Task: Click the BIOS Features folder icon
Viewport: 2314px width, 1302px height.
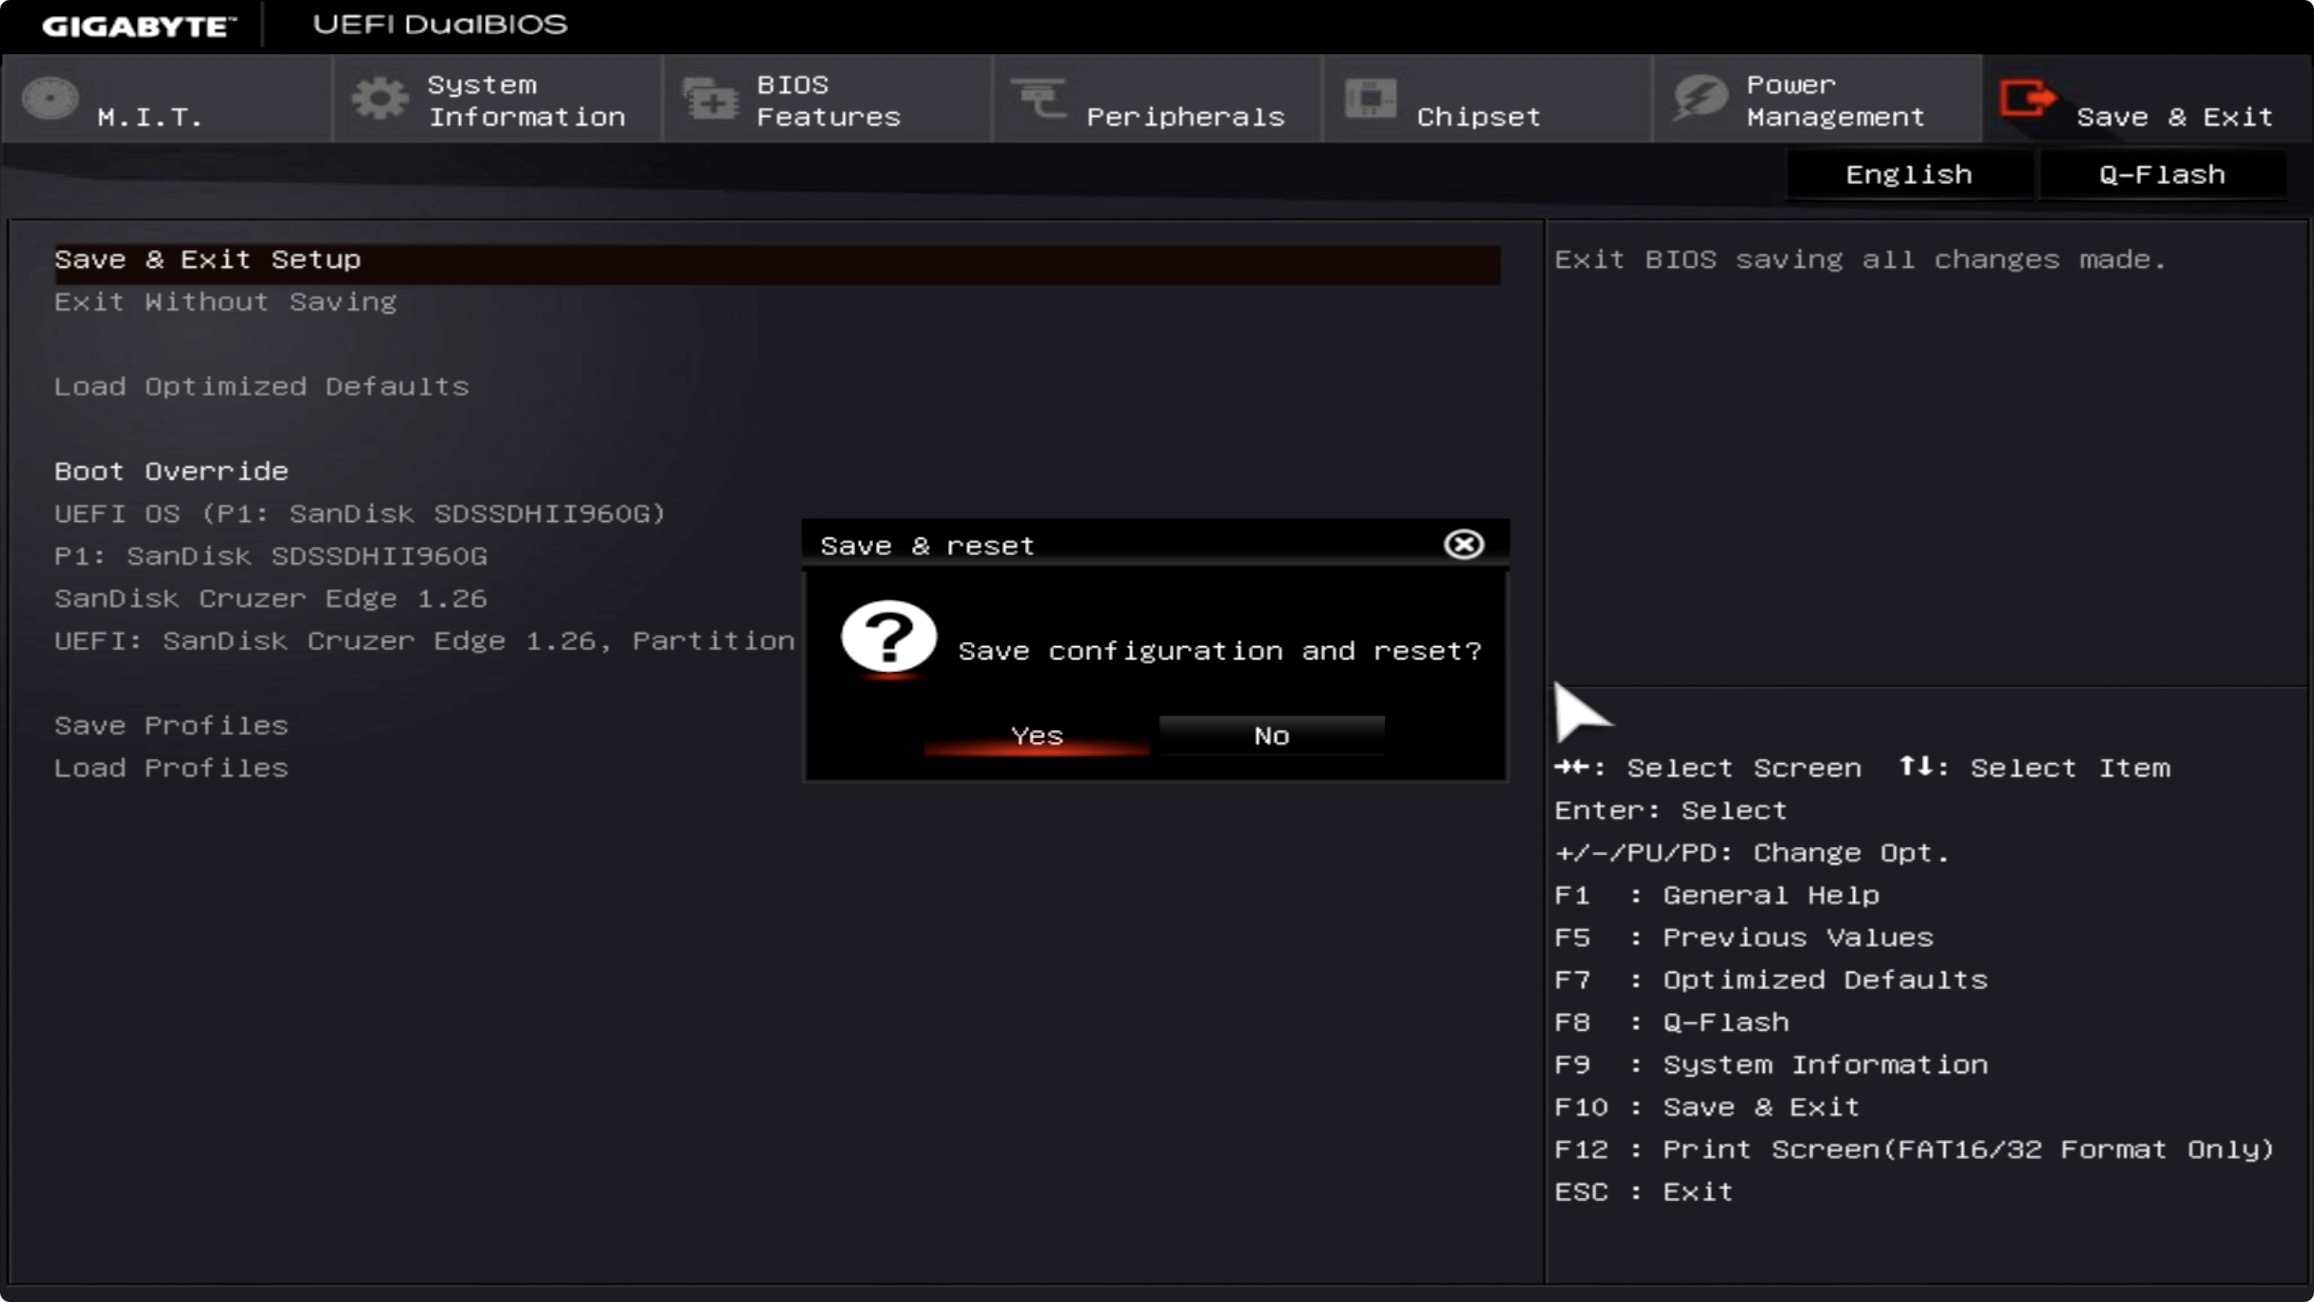Action: (710, 99)
